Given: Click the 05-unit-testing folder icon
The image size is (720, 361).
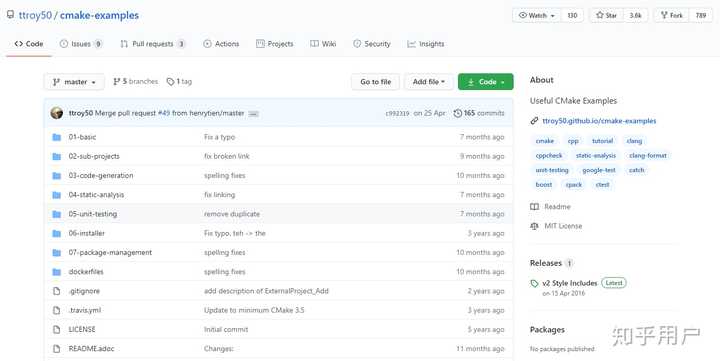Looking at the screenshot, I should 56,214.
